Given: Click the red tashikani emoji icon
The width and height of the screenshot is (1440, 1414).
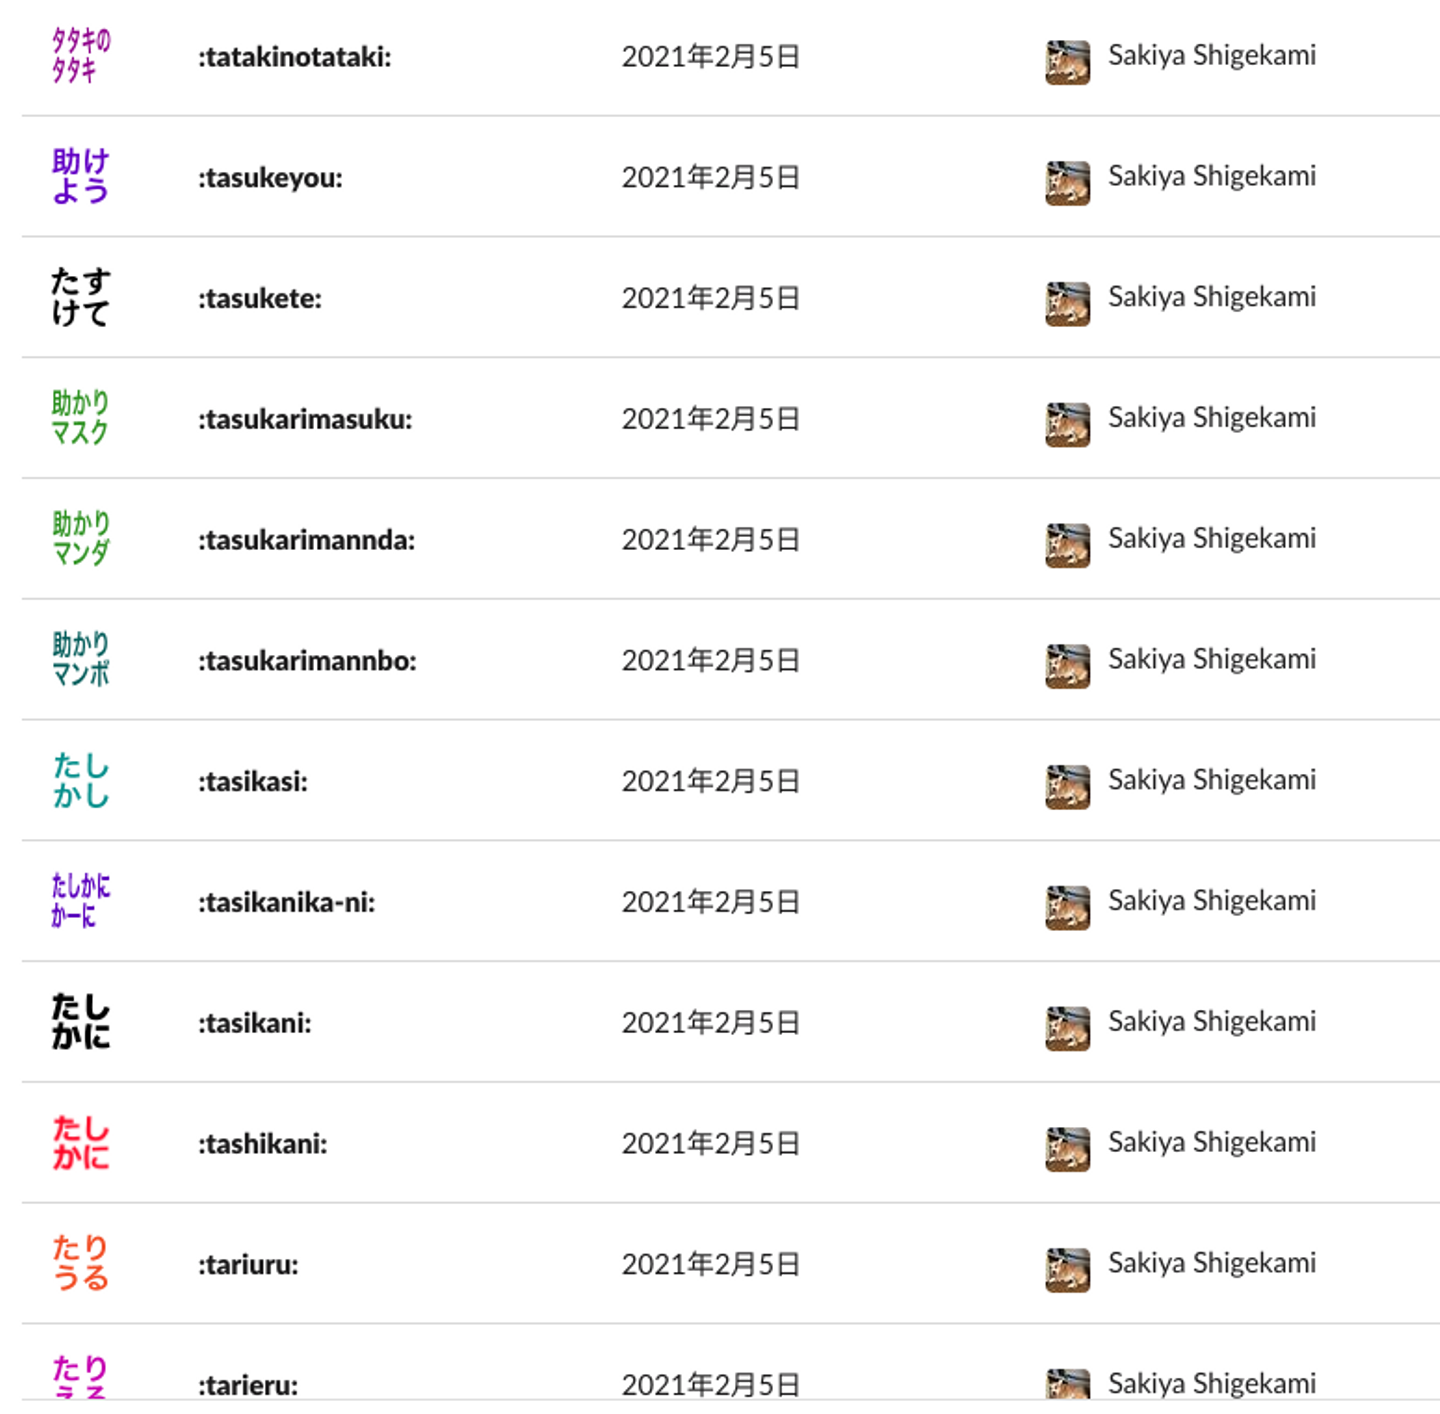Looking at the screenshot, I should click(x=80, y=1143).
